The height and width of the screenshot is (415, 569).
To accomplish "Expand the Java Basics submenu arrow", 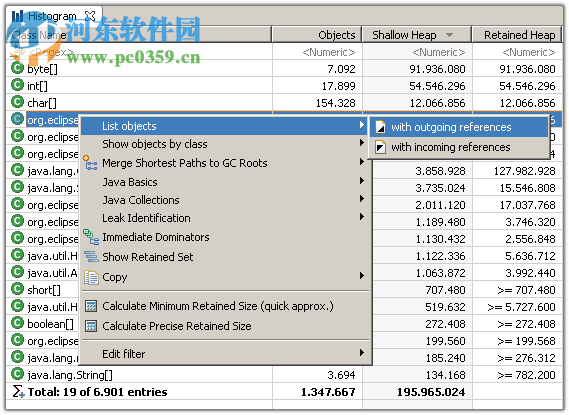I will tap(361, 180).
